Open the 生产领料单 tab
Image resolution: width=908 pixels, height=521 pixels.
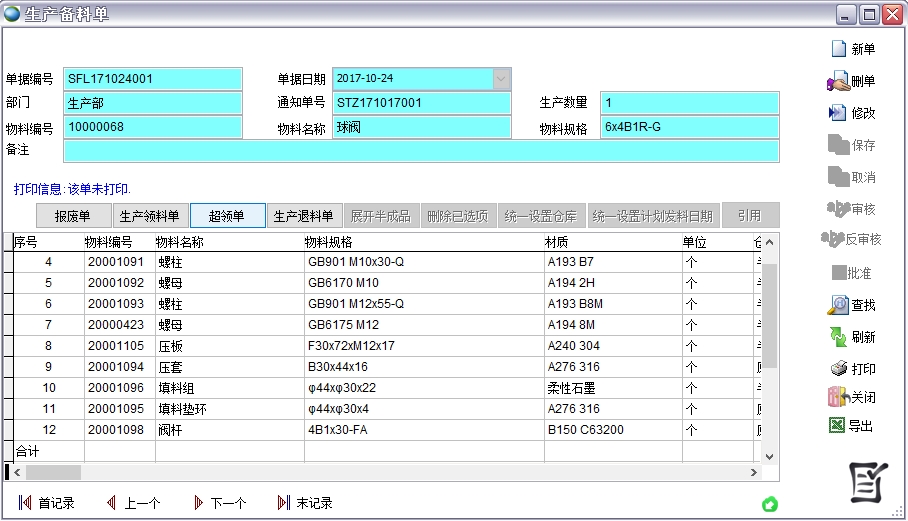coord(149,216)
